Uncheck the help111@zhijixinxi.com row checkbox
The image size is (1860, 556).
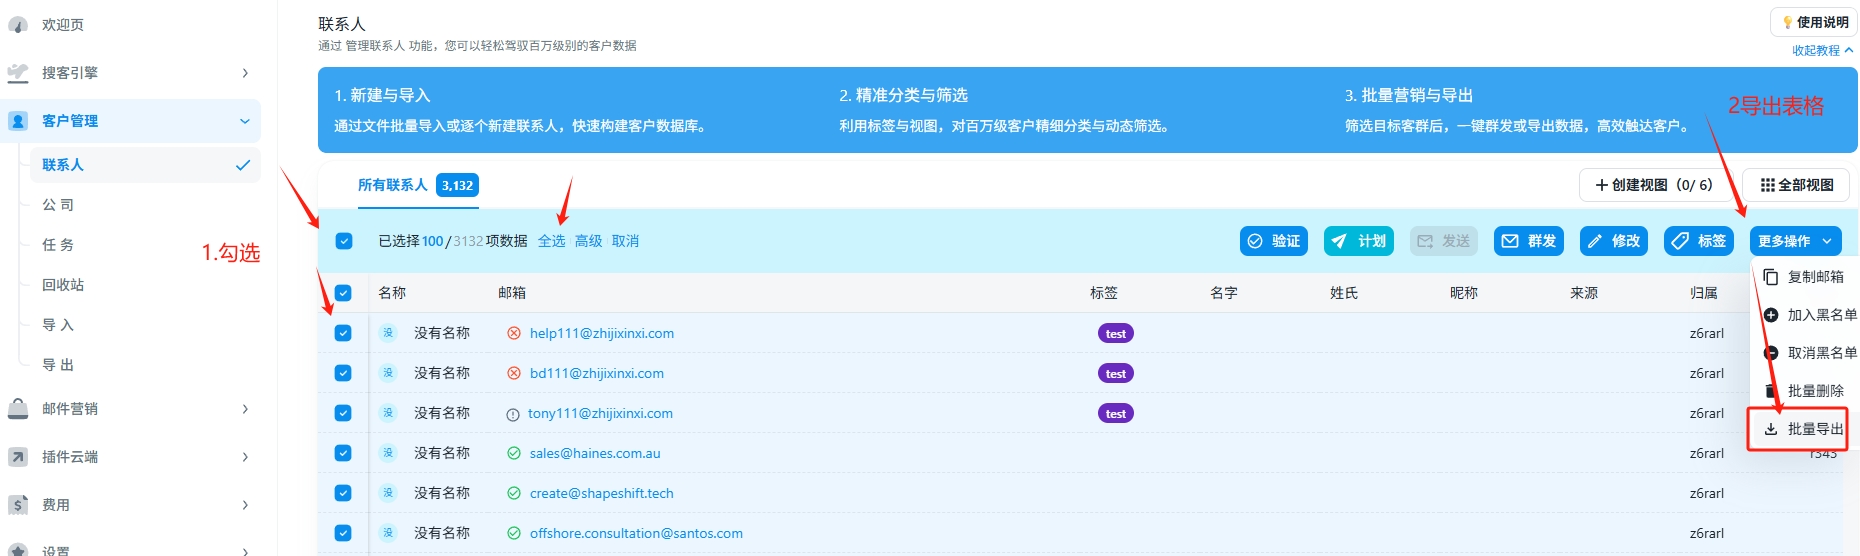pos(343,333)
